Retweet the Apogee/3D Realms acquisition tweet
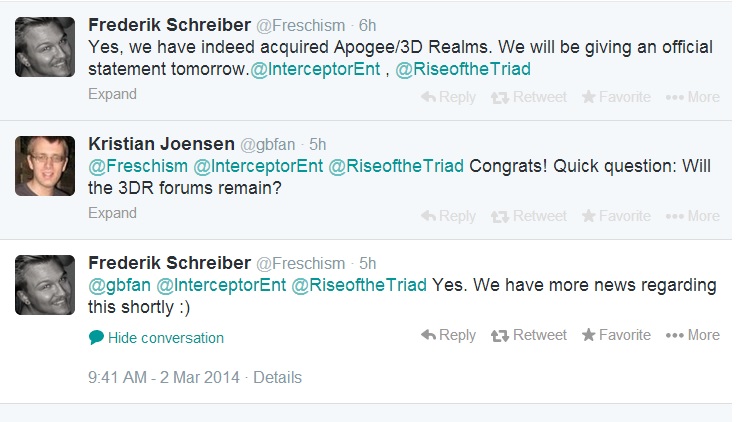Image resolution: width=736 pixels, height=422 pixels. tap(528, 97)
